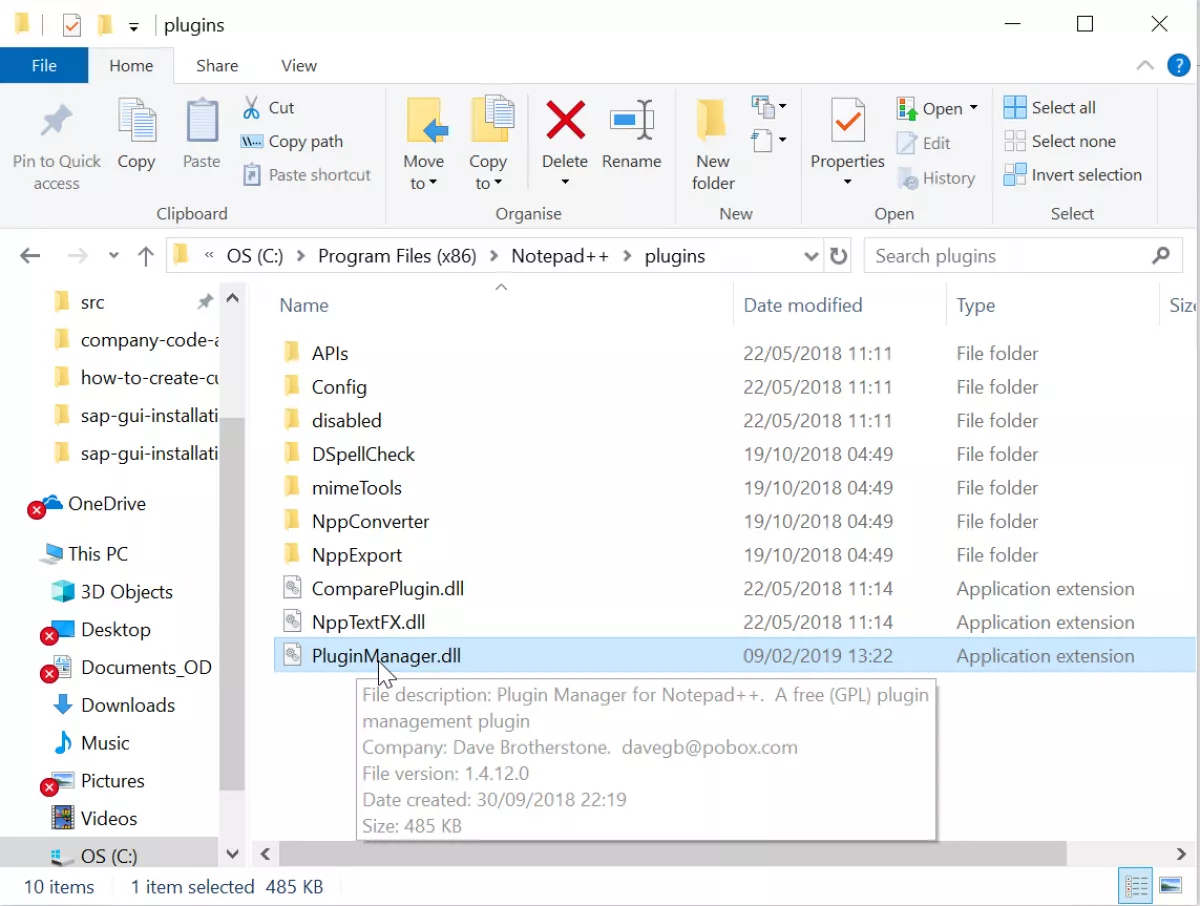This screenshot has width=1200, height=906.
Task: Click OS (C:) in address bar
Action: tap(255, 256)
